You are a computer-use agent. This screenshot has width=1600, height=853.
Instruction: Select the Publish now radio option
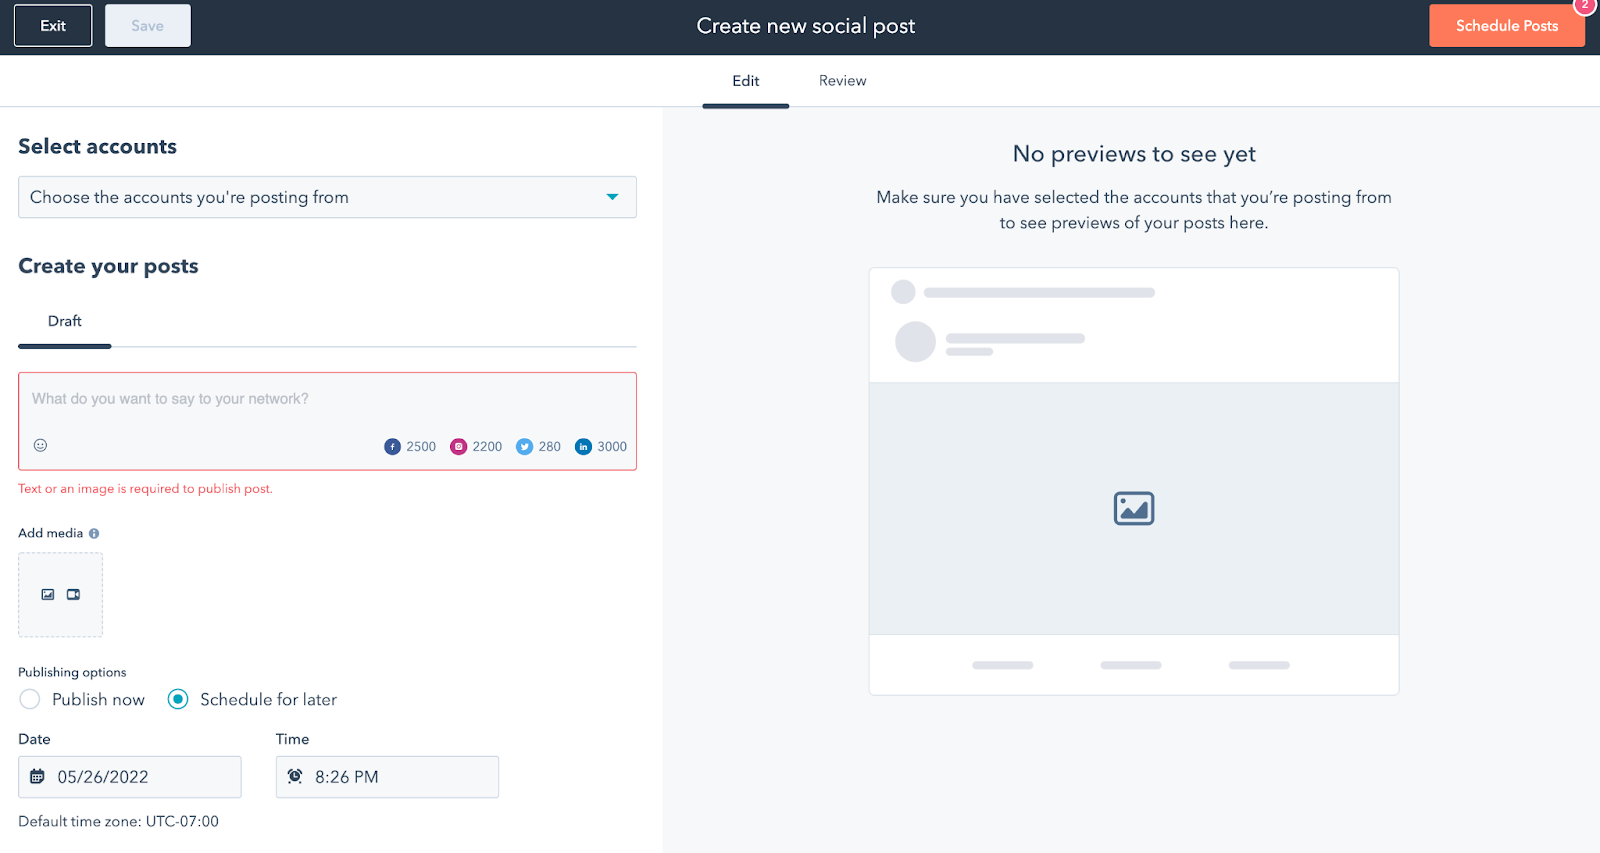30,700
